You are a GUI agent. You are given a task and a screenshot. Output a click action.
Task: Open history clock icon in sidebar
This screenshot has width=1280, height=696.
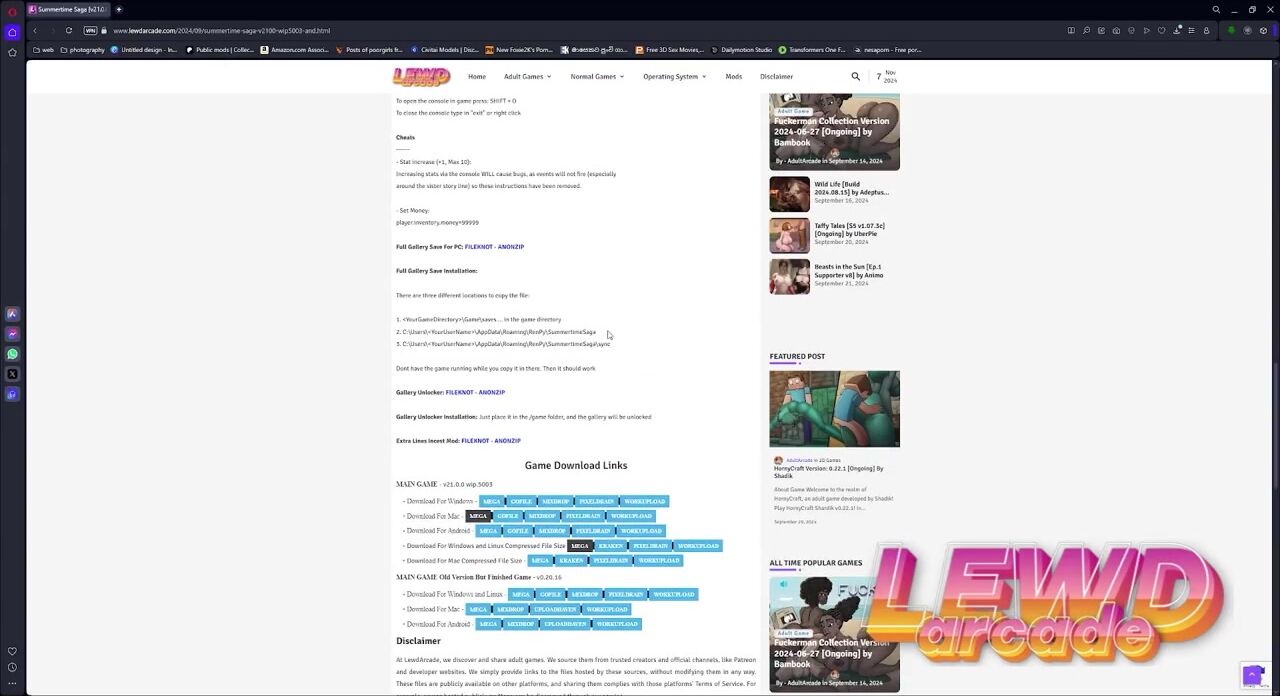click(x=12, y=667)
